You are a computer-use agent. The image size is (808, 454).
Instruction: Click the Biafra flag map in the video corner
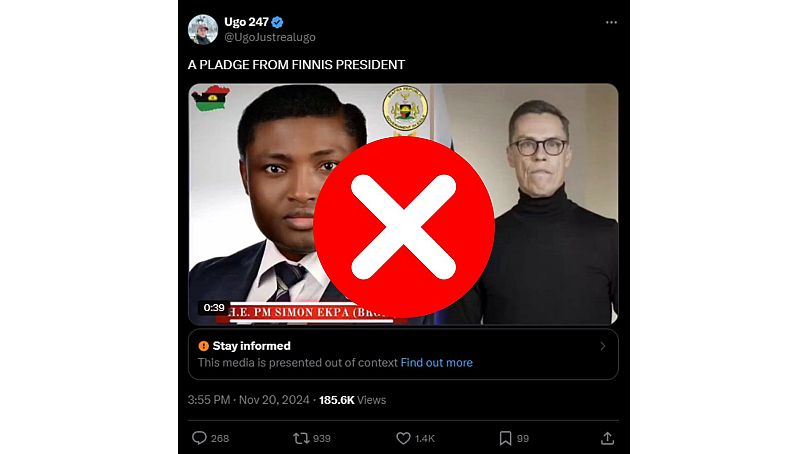tap(211, 101)
